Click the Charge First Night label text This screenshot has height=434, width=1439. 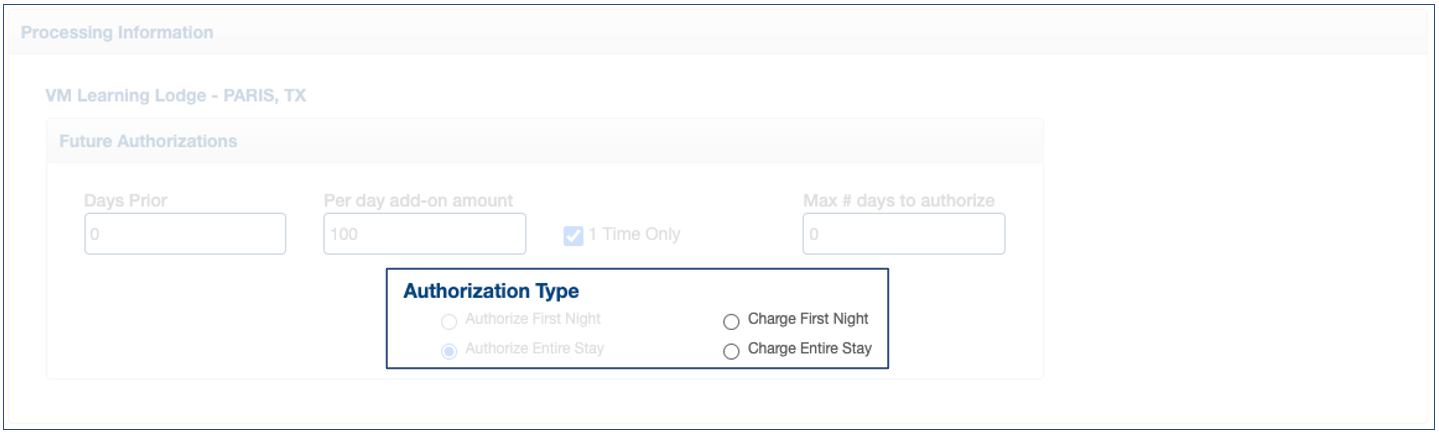[x=808, y=319]
